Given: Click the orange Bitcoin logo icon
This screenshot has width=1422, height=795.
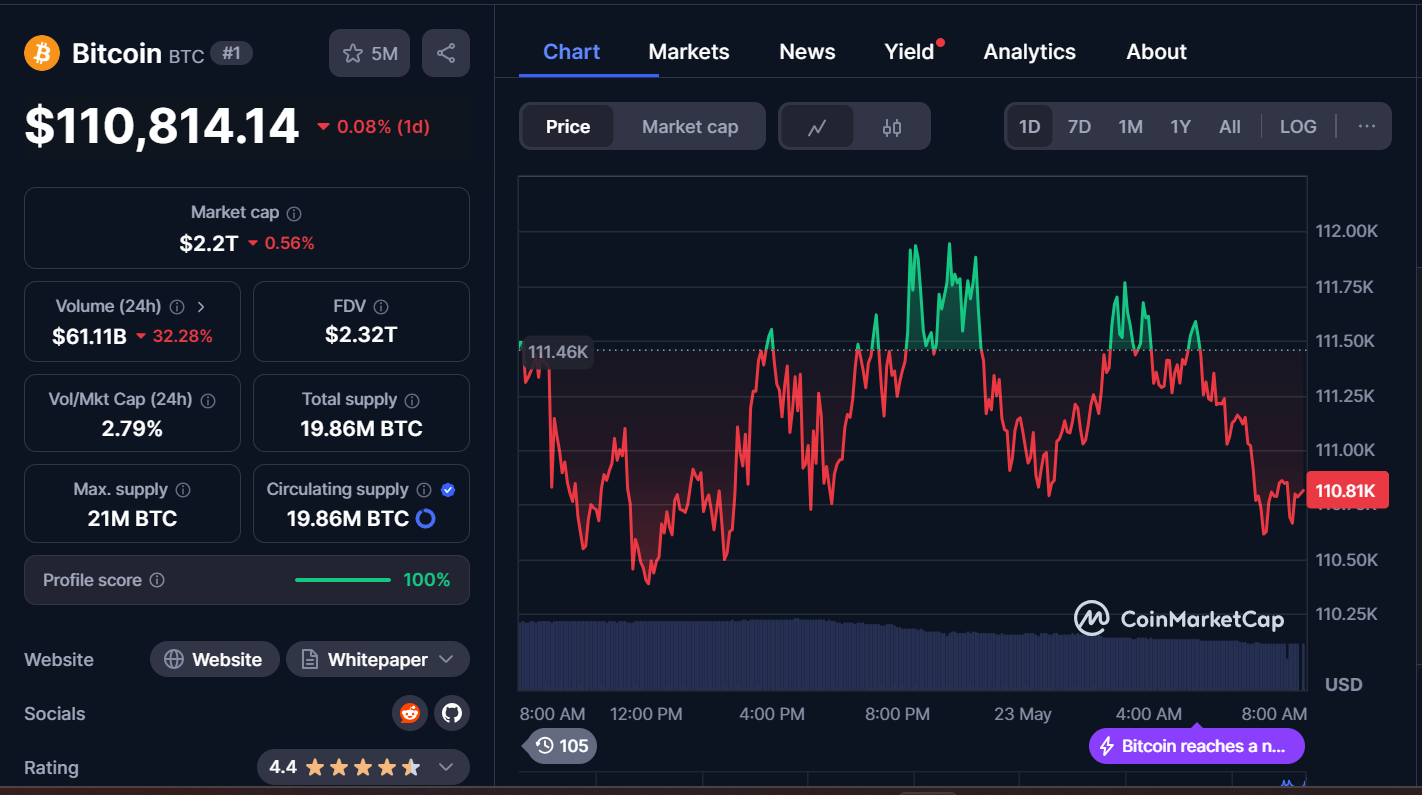Looking at the screenshot, I should point(42,53).
